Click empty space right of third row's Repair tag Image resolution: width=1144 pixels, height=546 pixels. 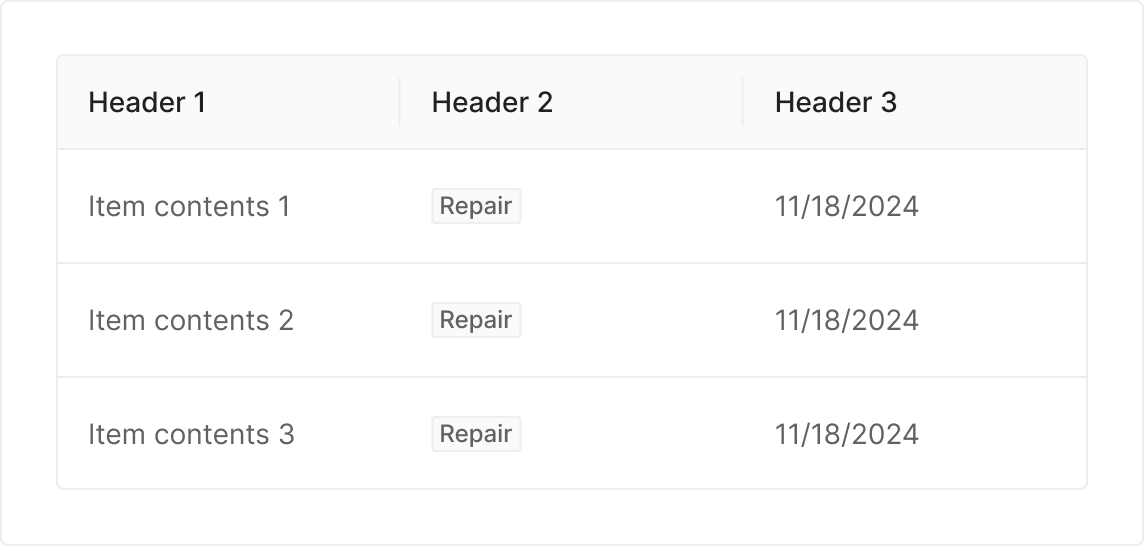[630, 435]
